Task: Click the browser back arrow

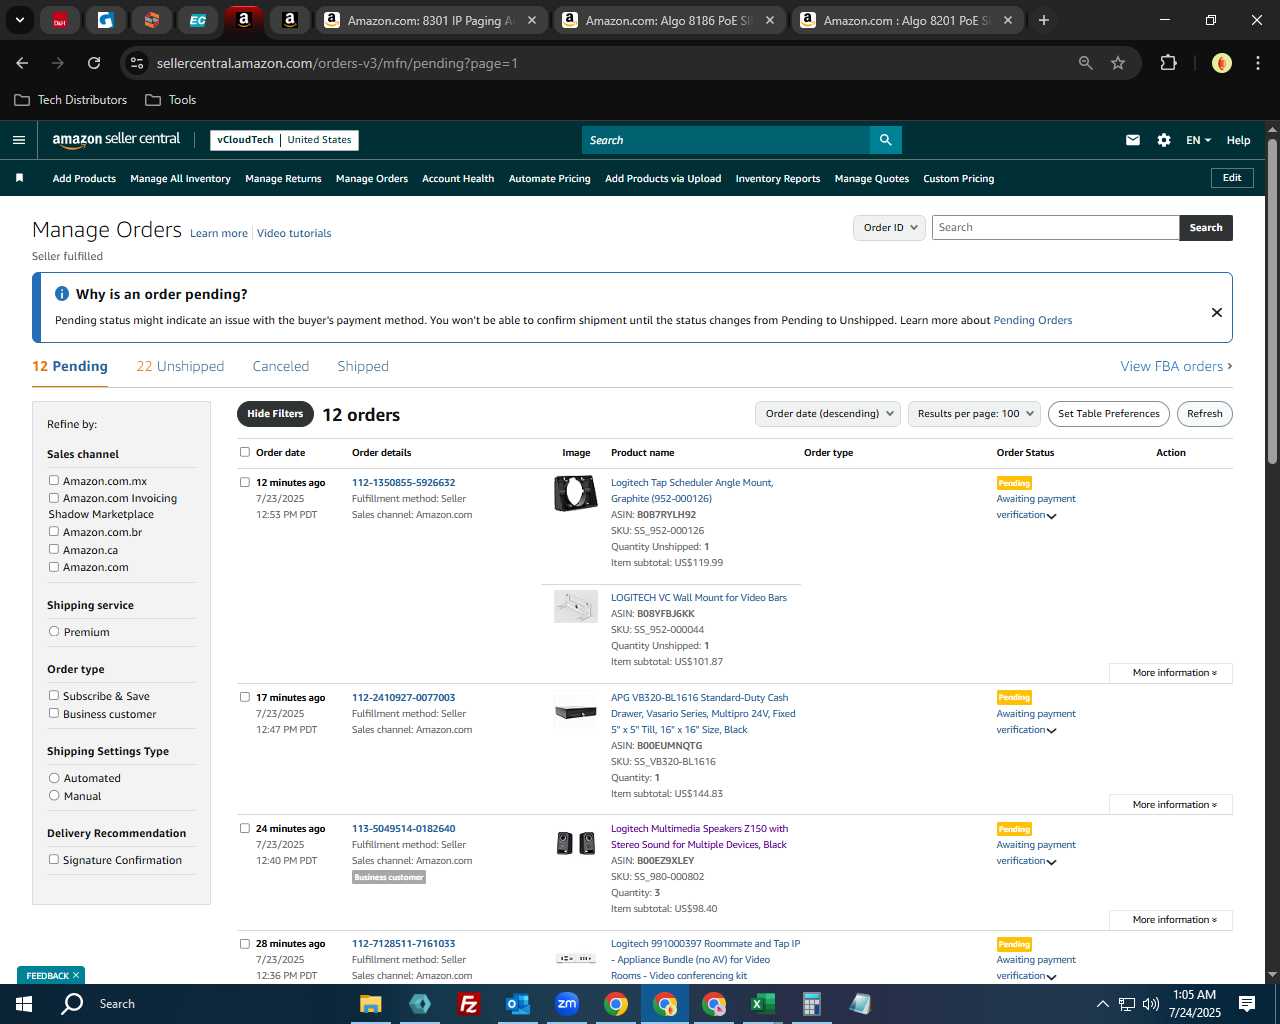Action: [x=22, y=63]
